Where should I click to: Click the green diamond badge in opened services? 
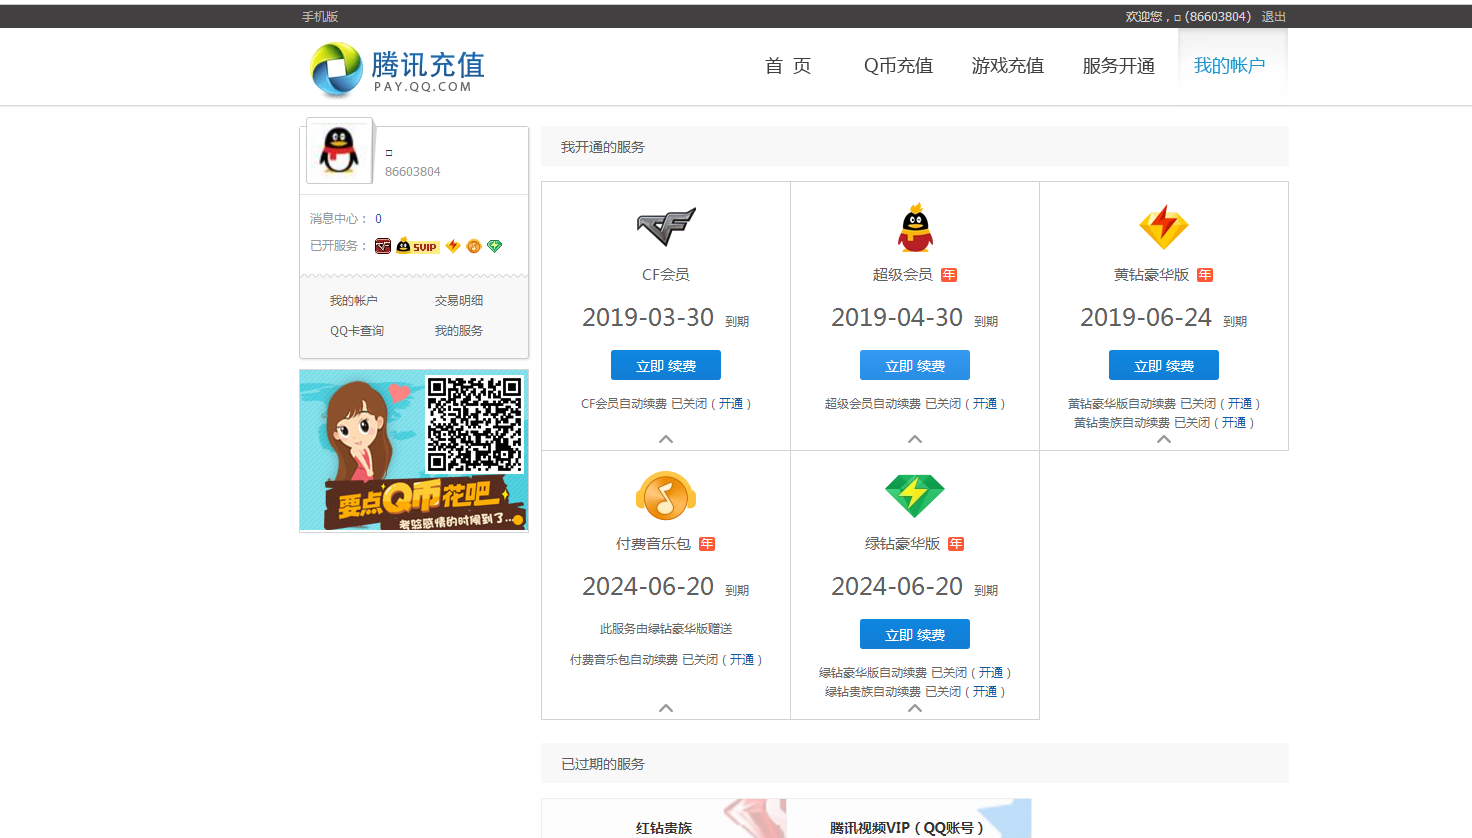point(494,246)
